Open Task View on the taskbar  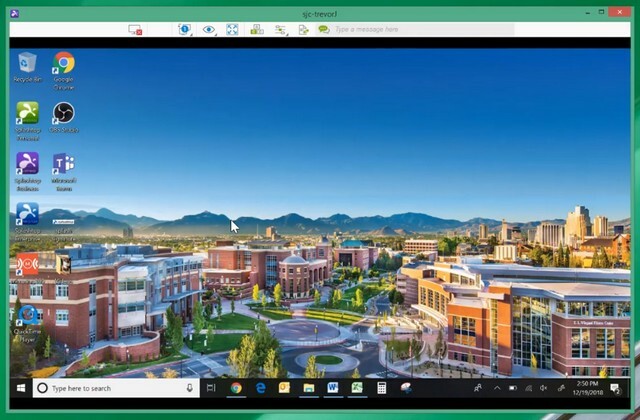coord(211,388)
